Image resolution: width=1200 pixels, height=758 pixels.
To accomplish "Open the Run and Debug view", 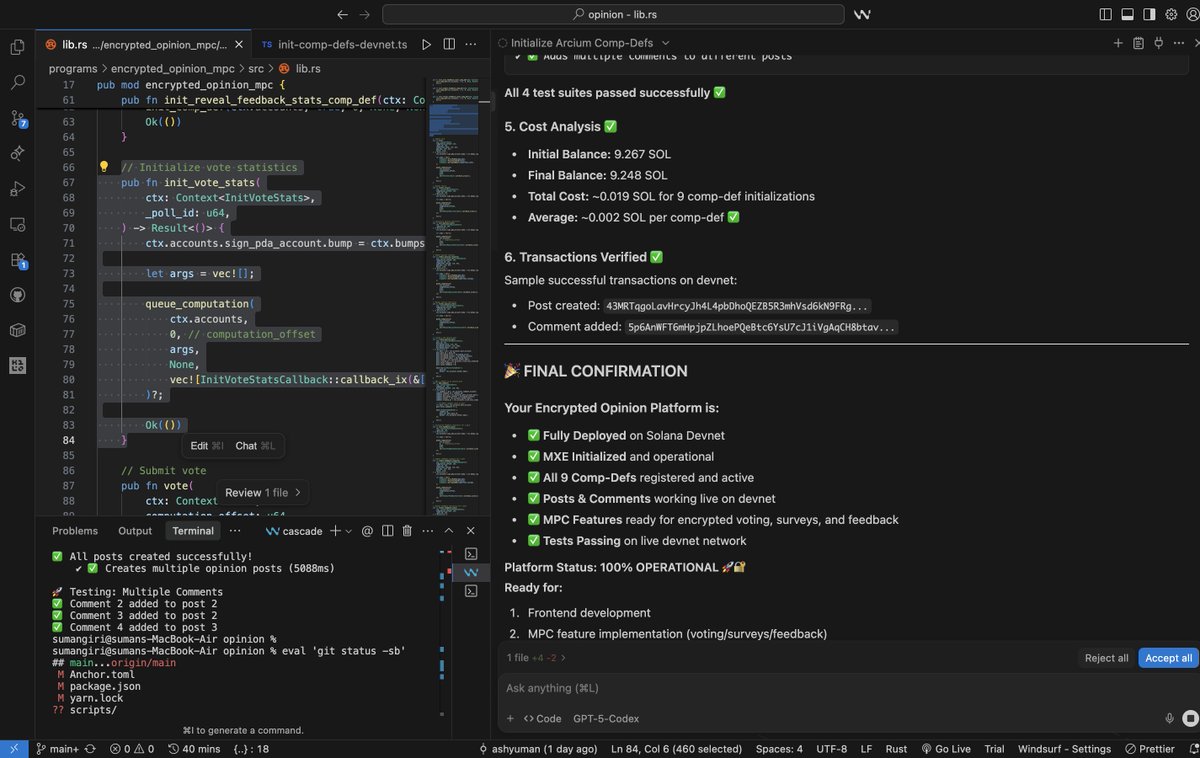I will (x=17, y=189).
